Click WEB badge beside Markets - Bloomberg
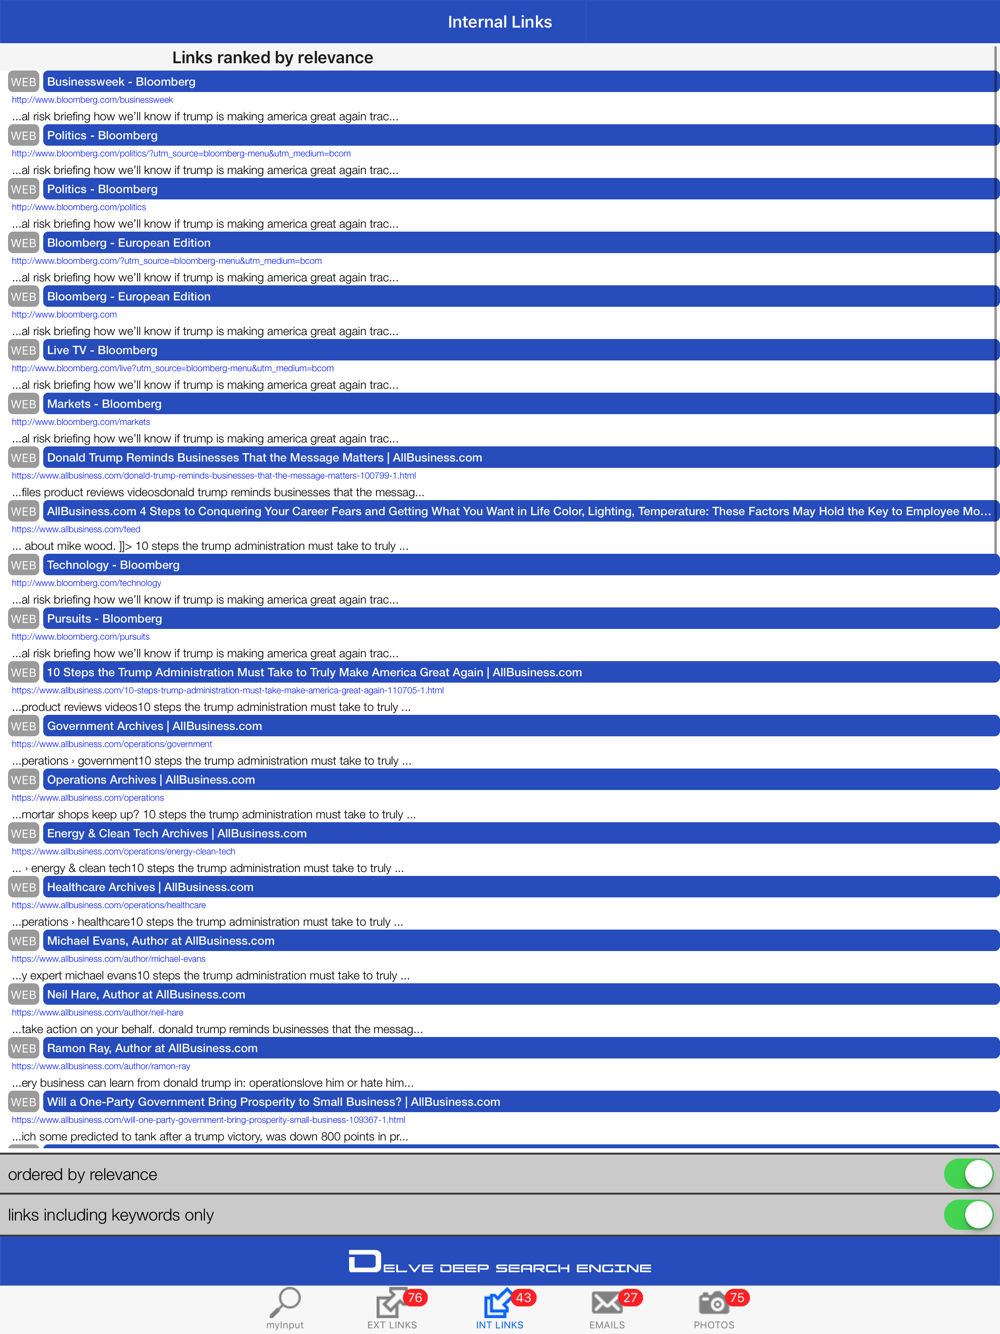This screenshot has width=1000, height=1334. [x=23, y=404]
